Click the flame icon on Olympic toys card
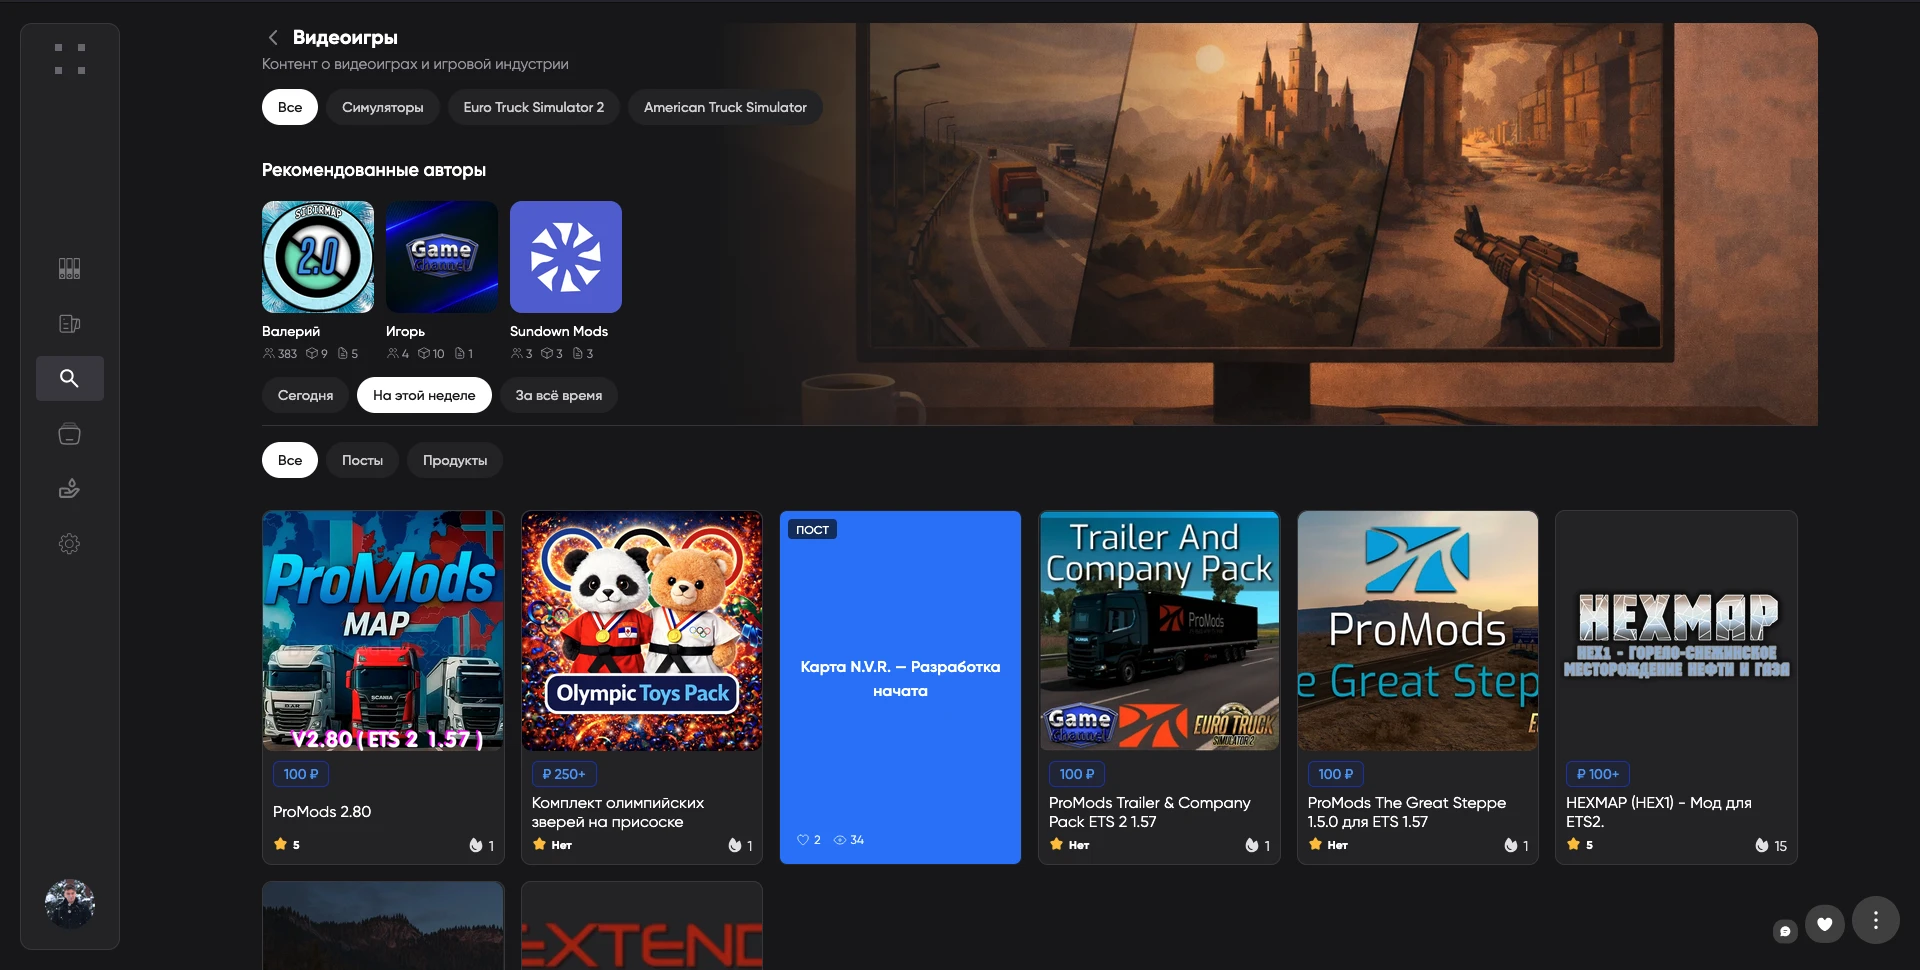The height and width of the screenshot is (970, 1920). click(x=735, y=845)
